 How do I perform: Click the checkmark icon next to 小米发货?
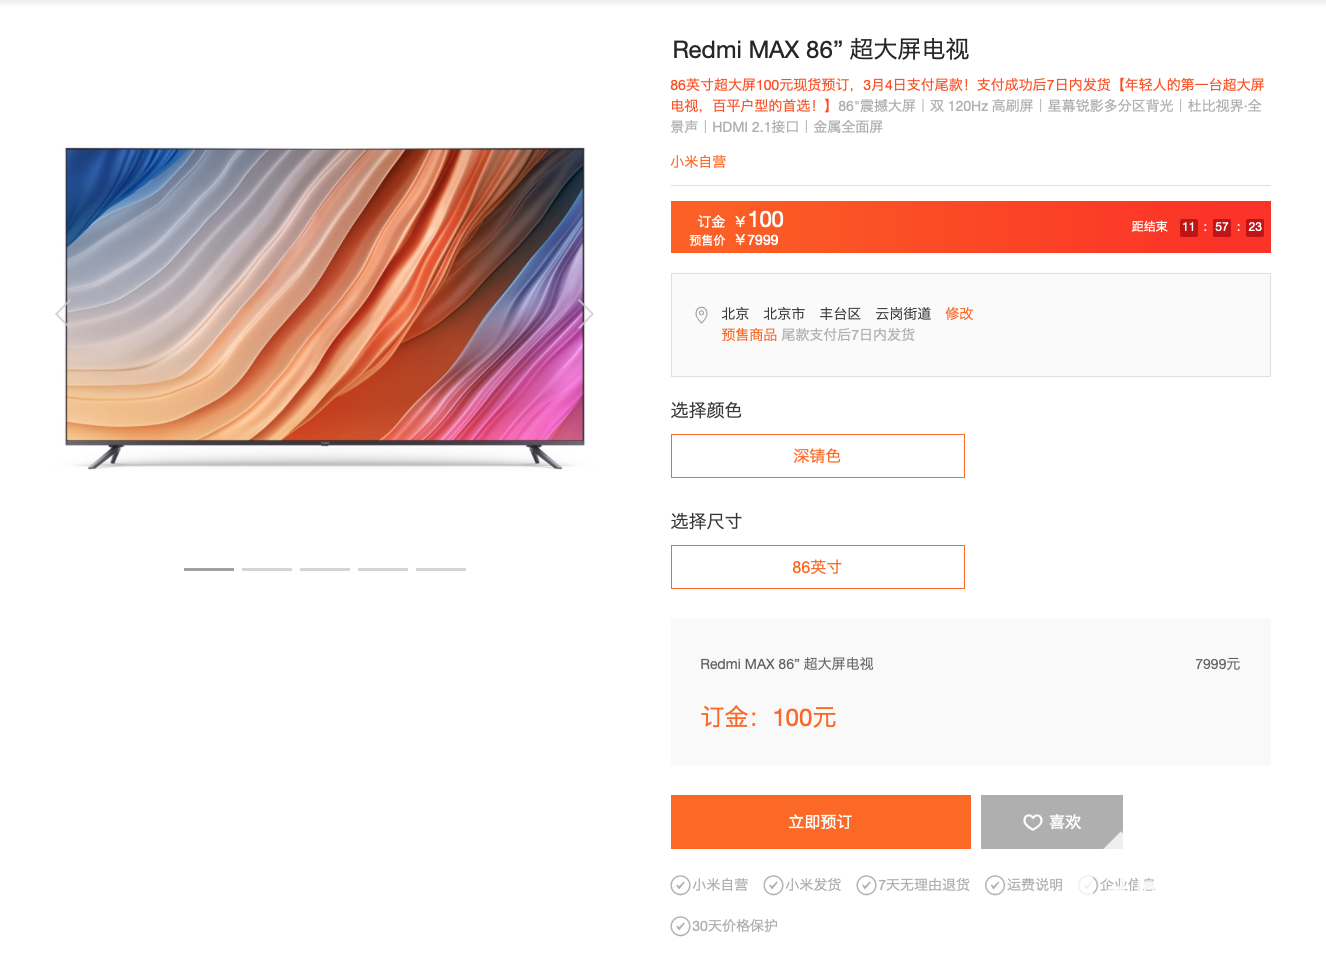click(773, 885)
